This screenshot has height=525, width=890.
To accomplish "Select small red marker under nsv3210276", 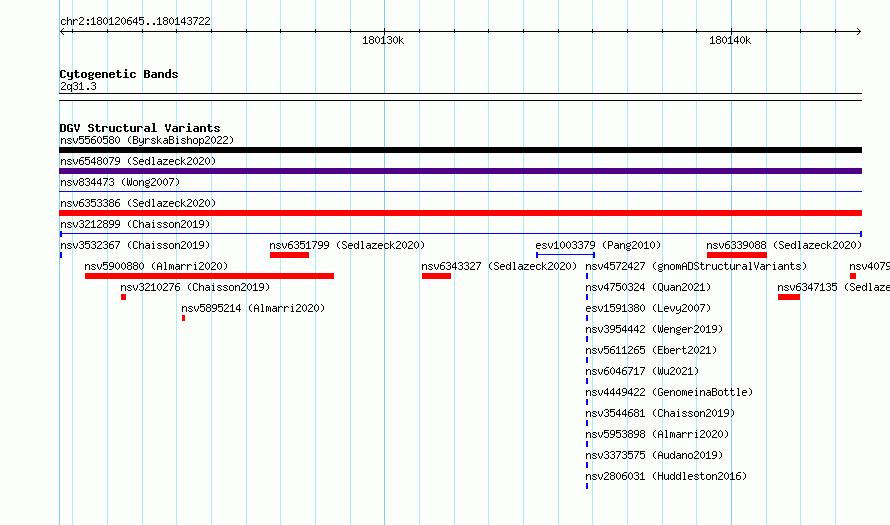I will tap(123, 297).
